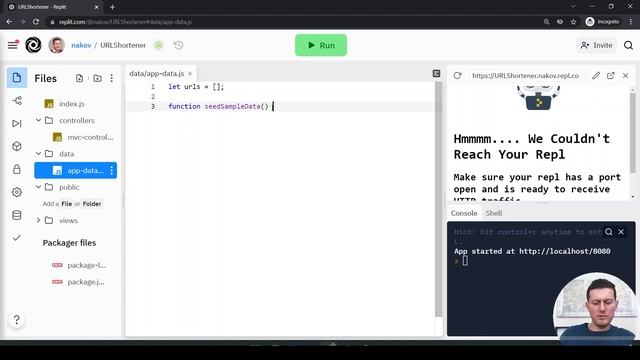Run the URLShortener project
This screenshot has height=360, width=640.
coord(321,45)
